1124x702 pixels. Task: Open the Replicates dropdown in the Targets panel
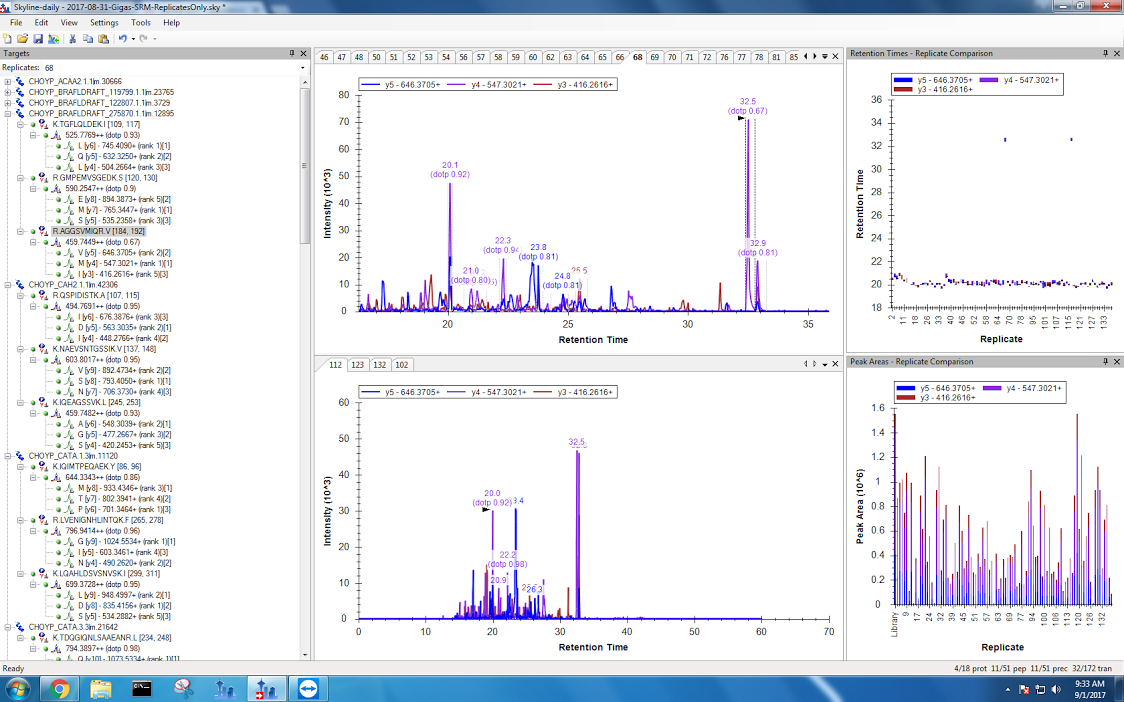coord(300,67)
